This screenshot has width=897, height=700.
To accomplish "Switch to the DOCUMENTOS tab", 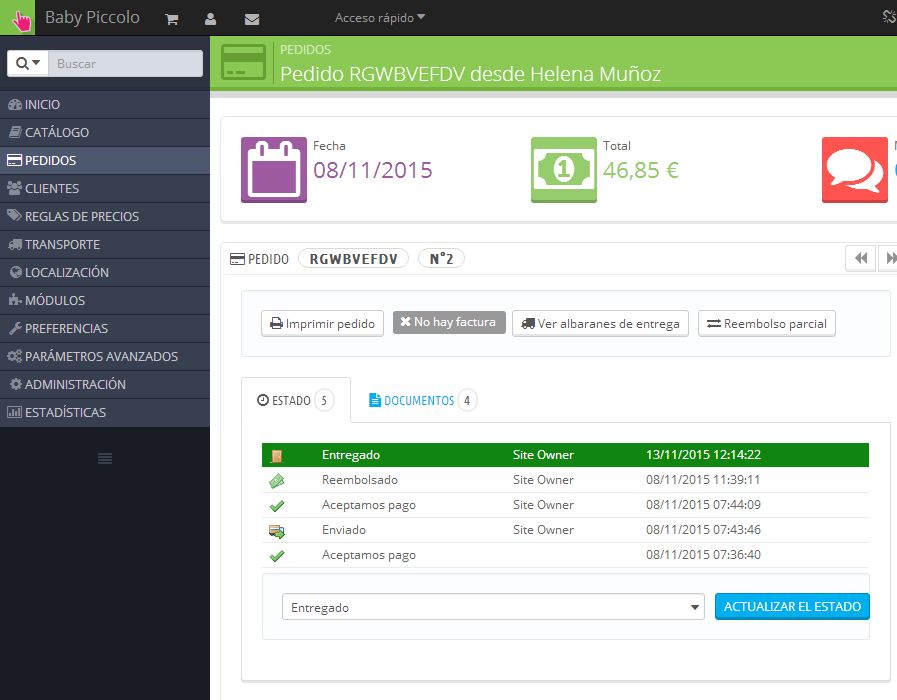I will pyautogui.click(x=422, y=400).
